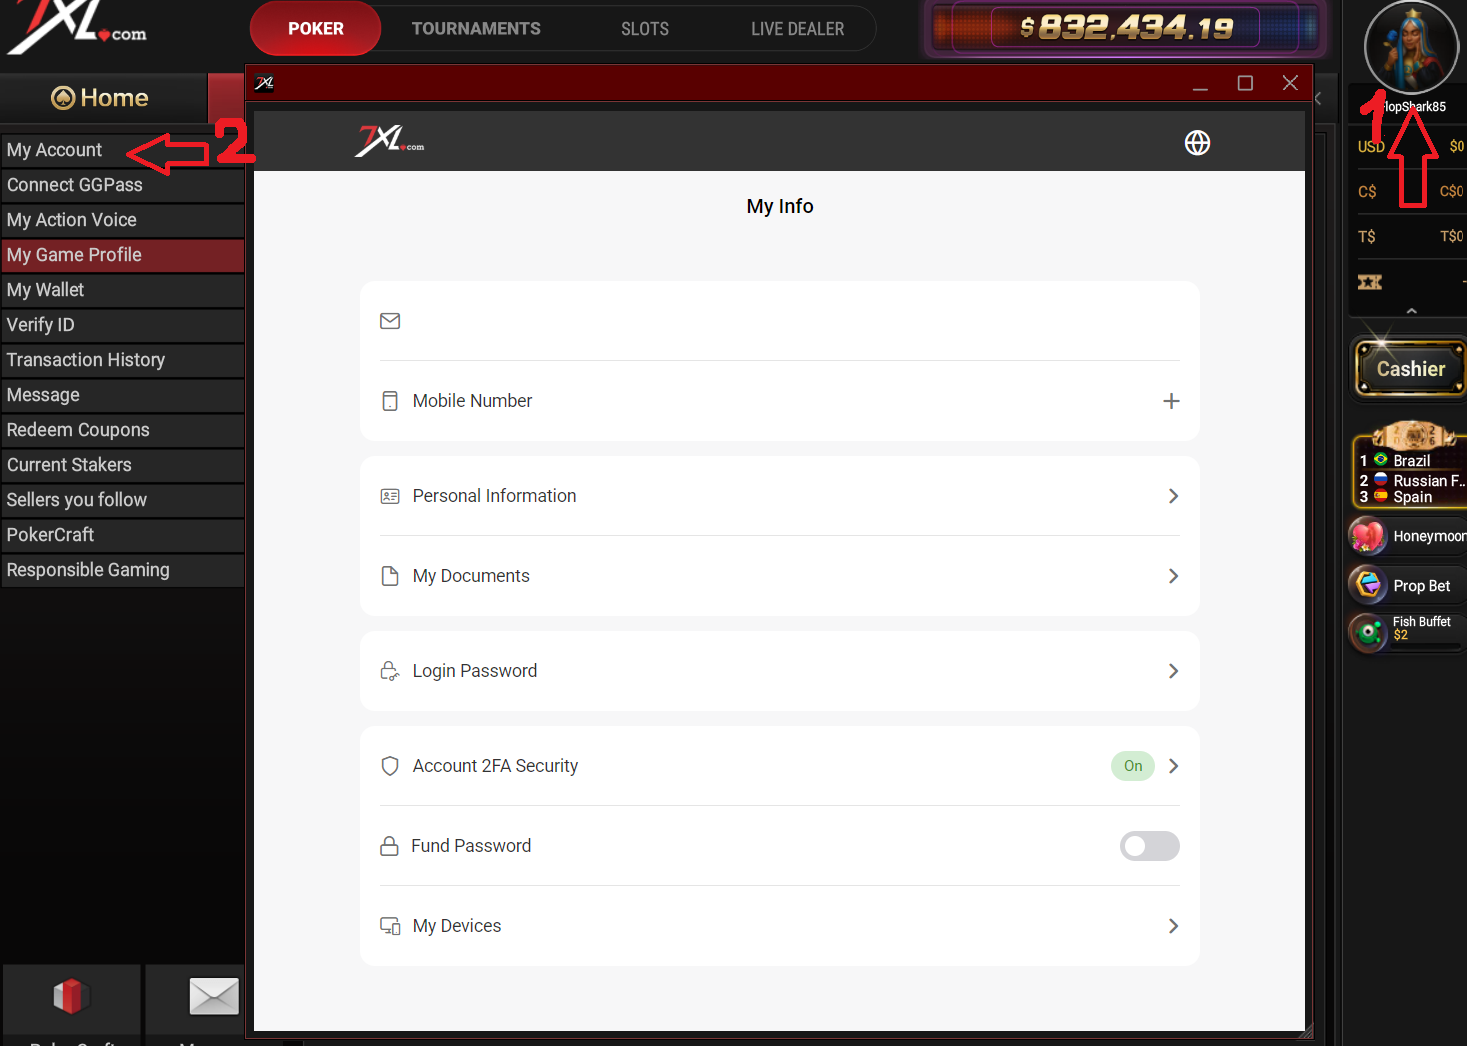Close the My Info dialog window
The width and height of the screenshot is (1467, 1046).
click(x=1290, y=83)
